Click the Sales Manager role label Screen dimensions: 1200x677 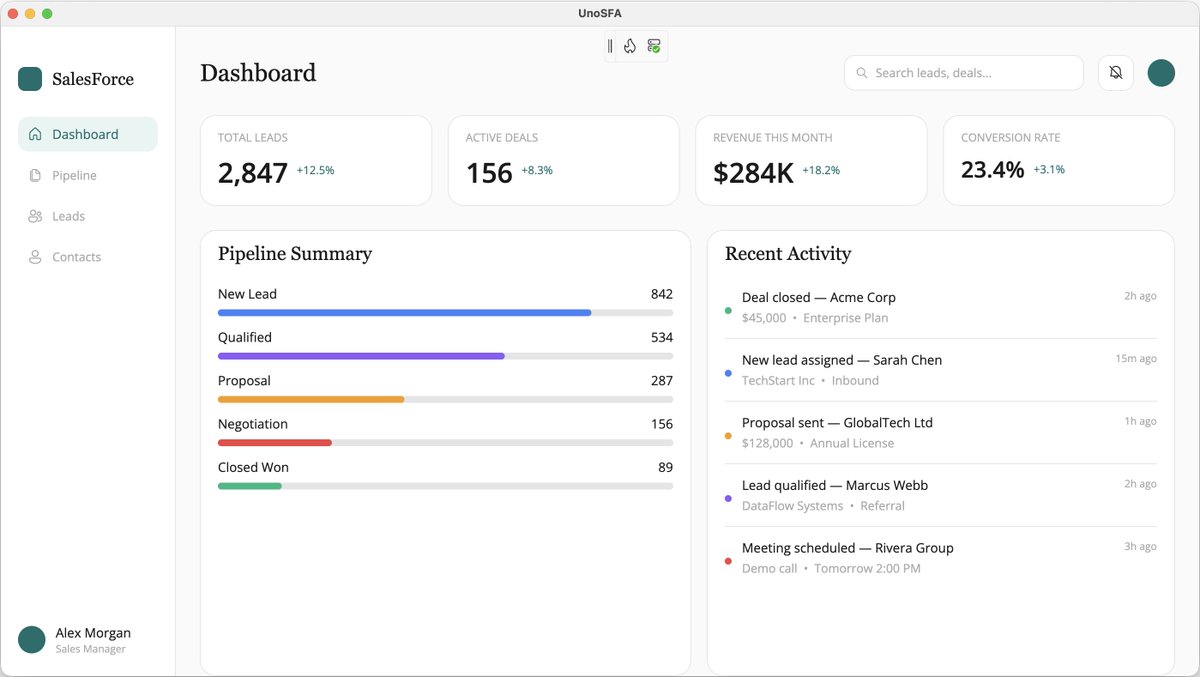[91, 649]
